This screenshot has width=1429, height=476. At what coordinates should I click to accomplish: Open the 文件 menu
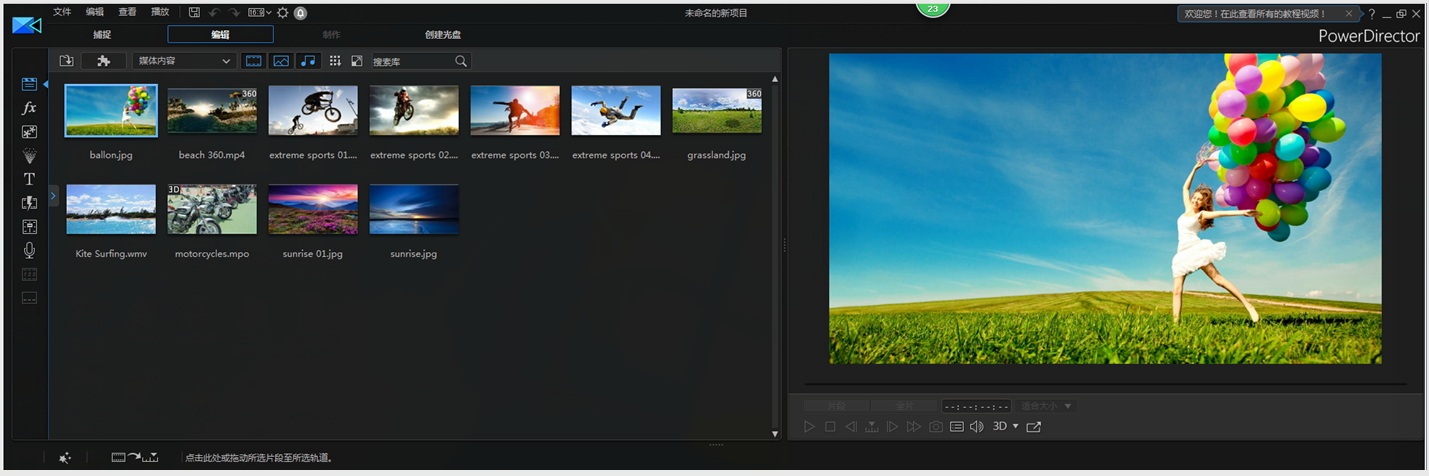click(62, 13)
